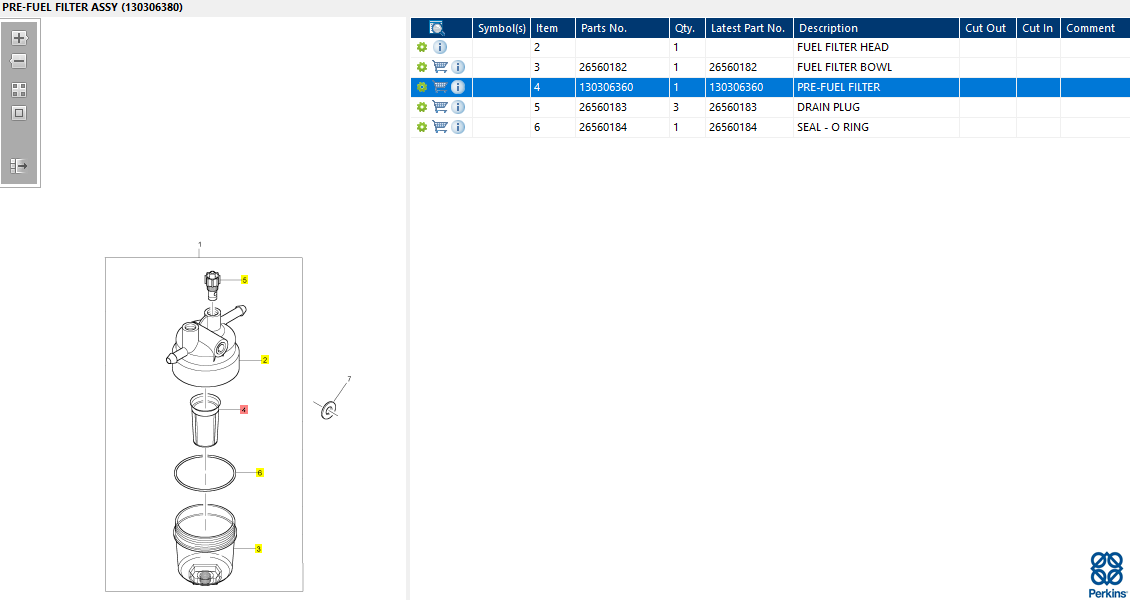The height and width of the screenshot is (600, 1130).
Task: Click the Comment column header
Action: [1095, 28]
